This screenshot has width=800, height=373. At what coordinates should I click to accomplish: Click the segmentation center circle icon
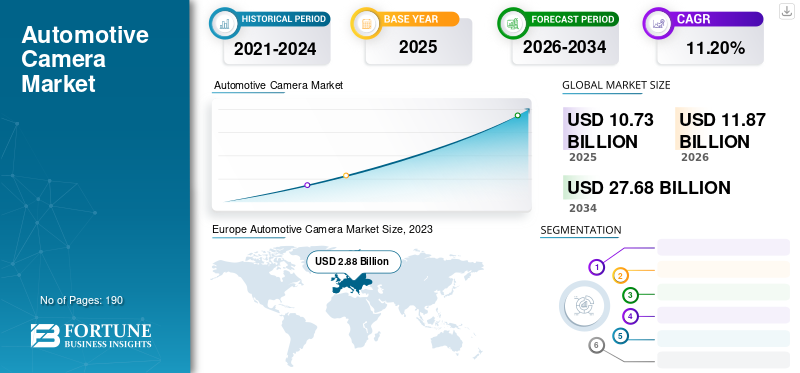[x=584, y=305]
